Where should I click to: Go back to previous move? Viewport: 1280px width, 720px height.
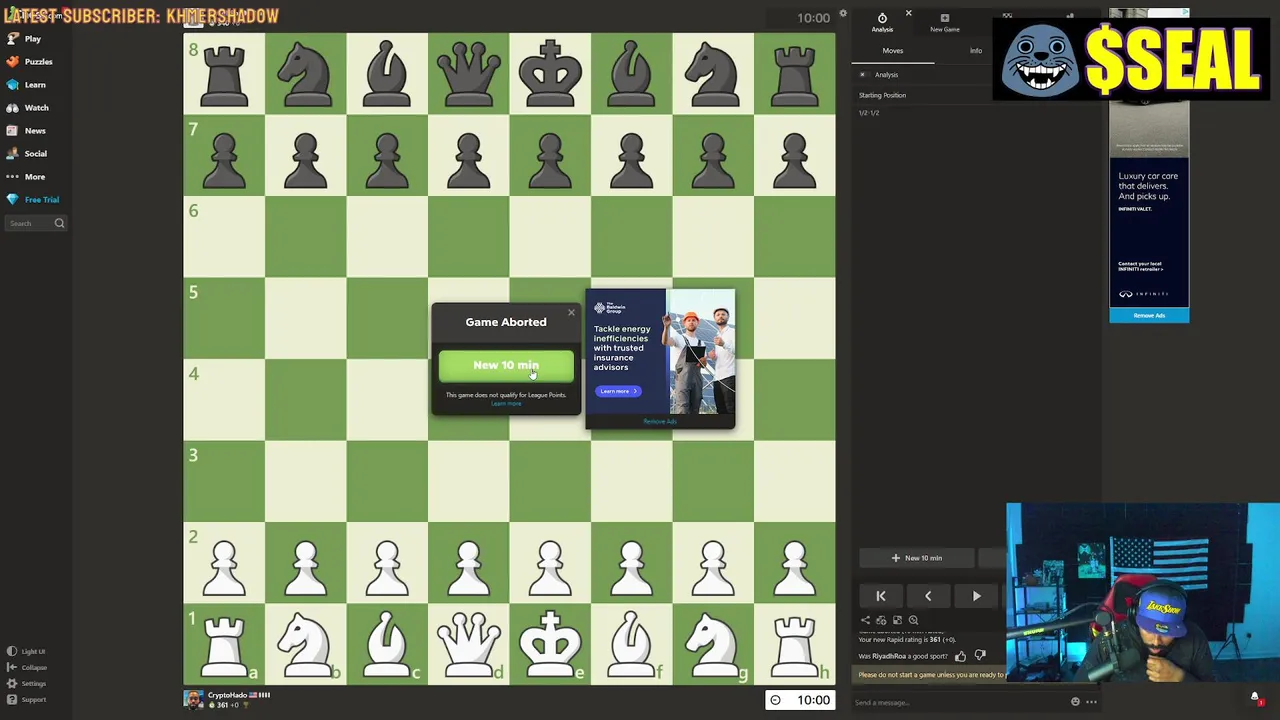(928, 596)
